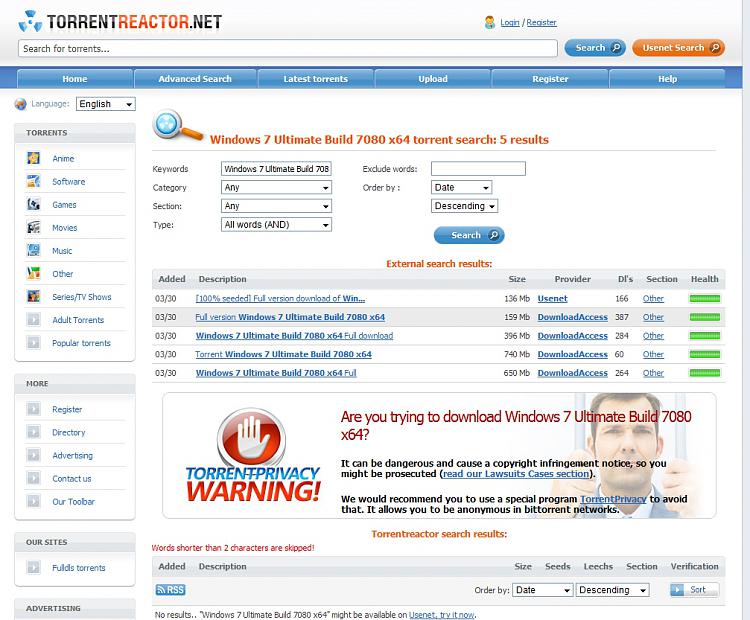Open the Language dropdown showing English
This screenshot has width=750, height=620.
point(106,104)
